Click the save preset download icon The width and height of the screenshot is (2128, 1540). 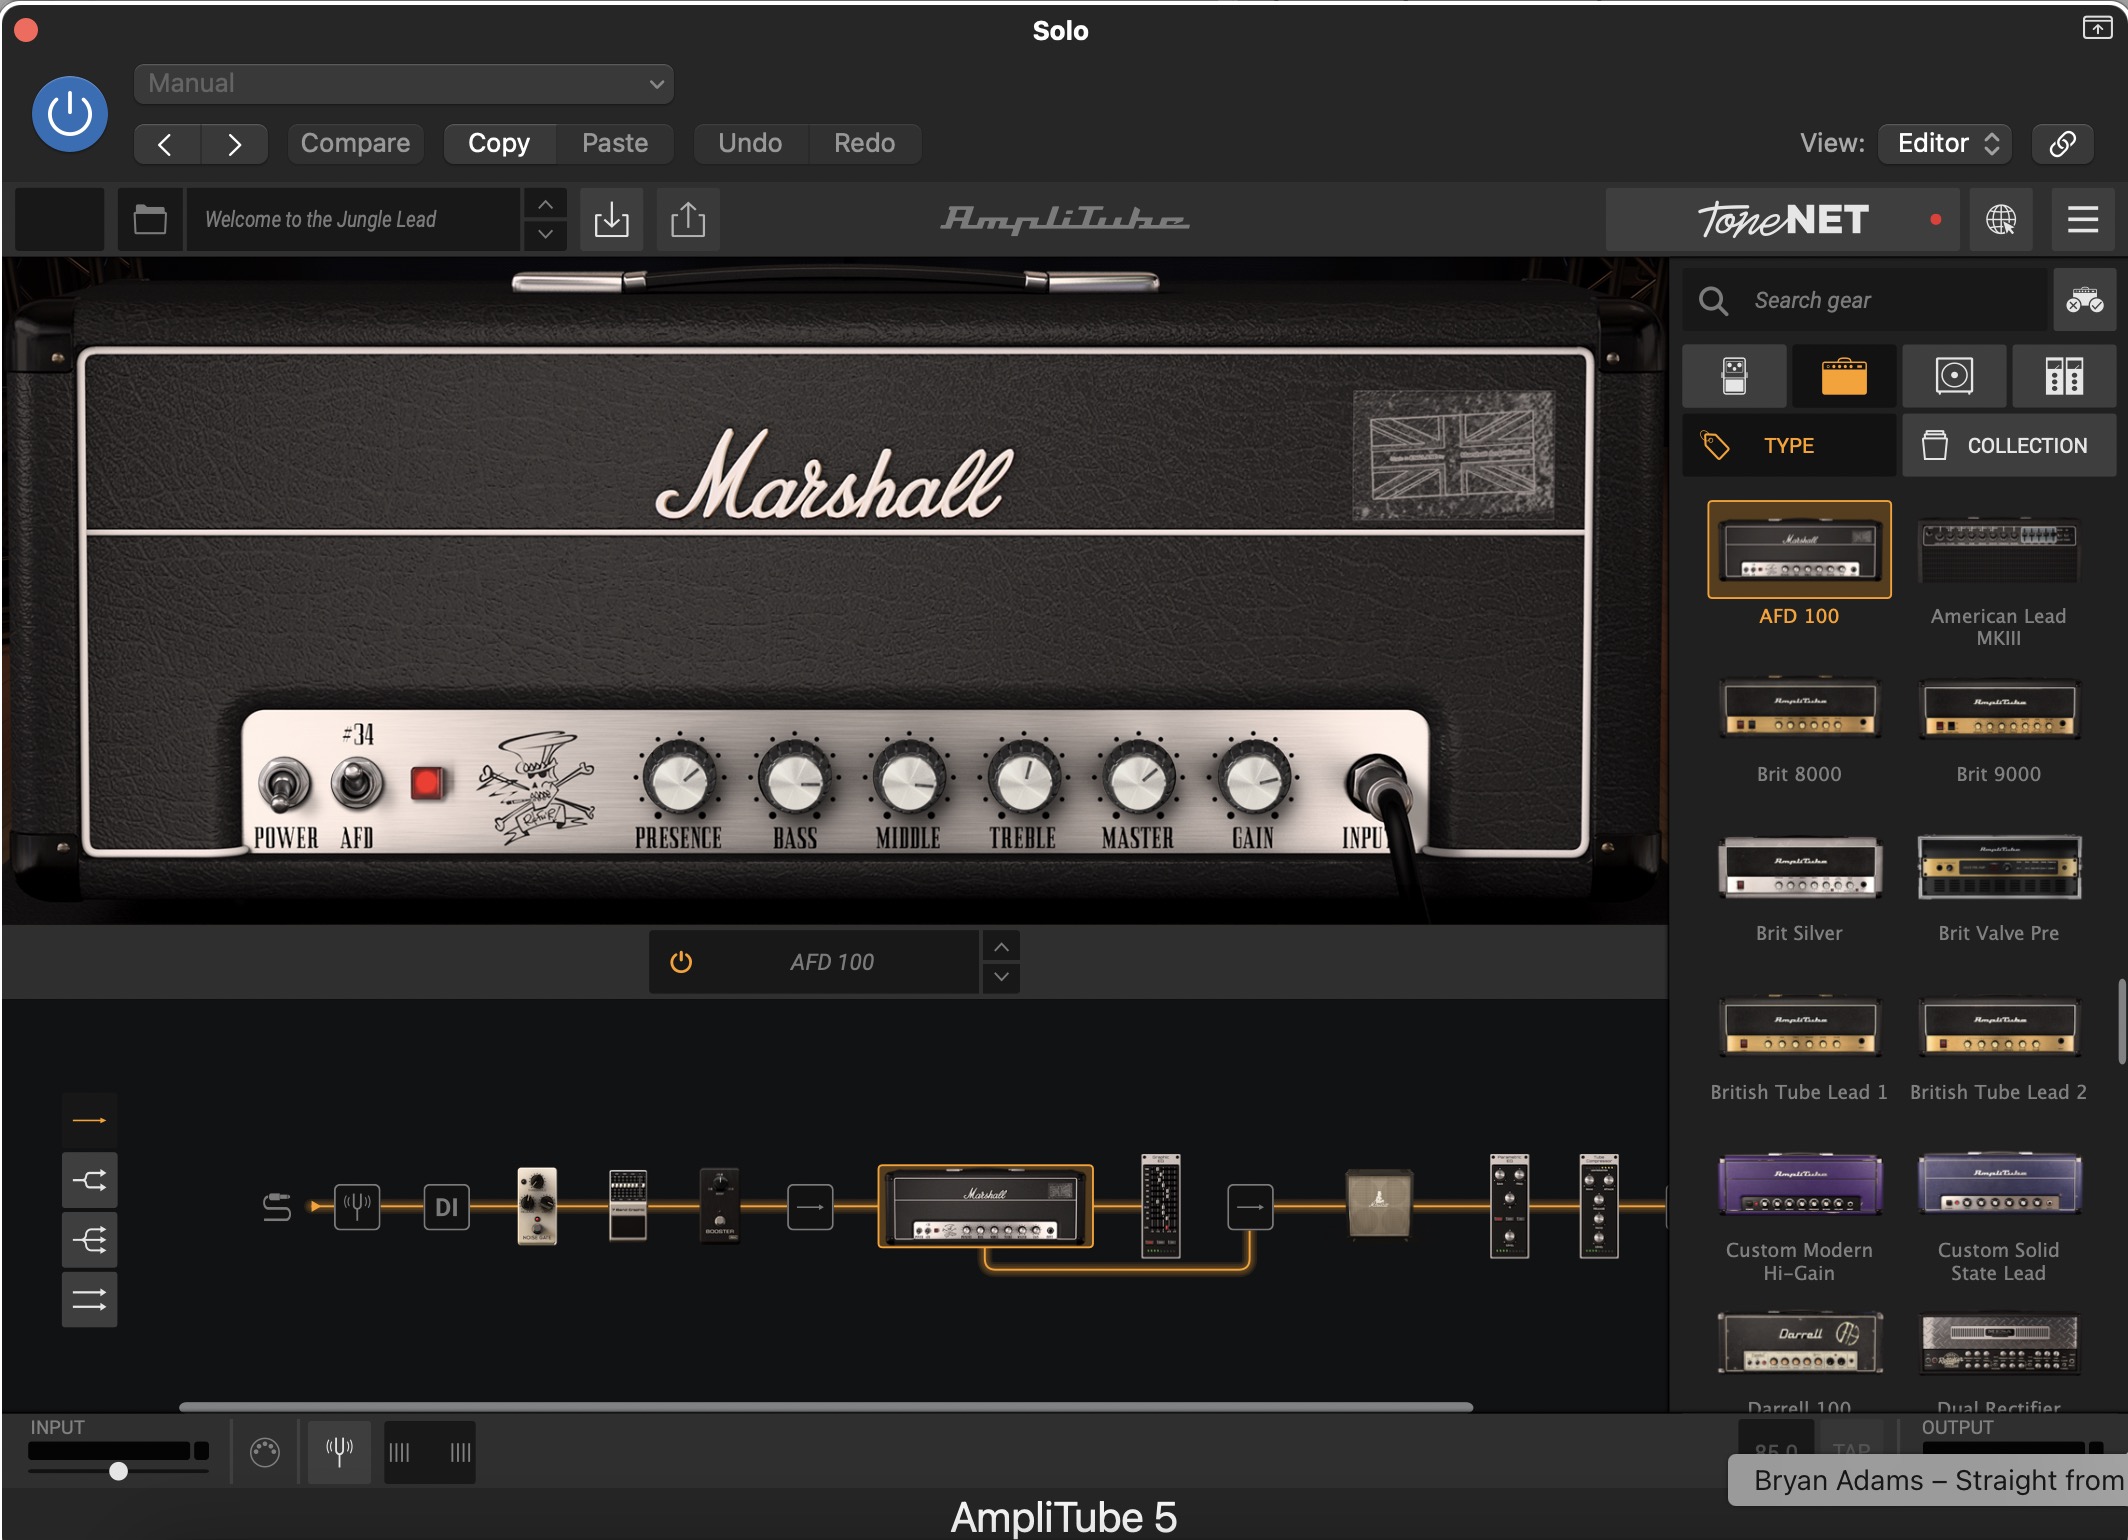(x=611, y=219)
